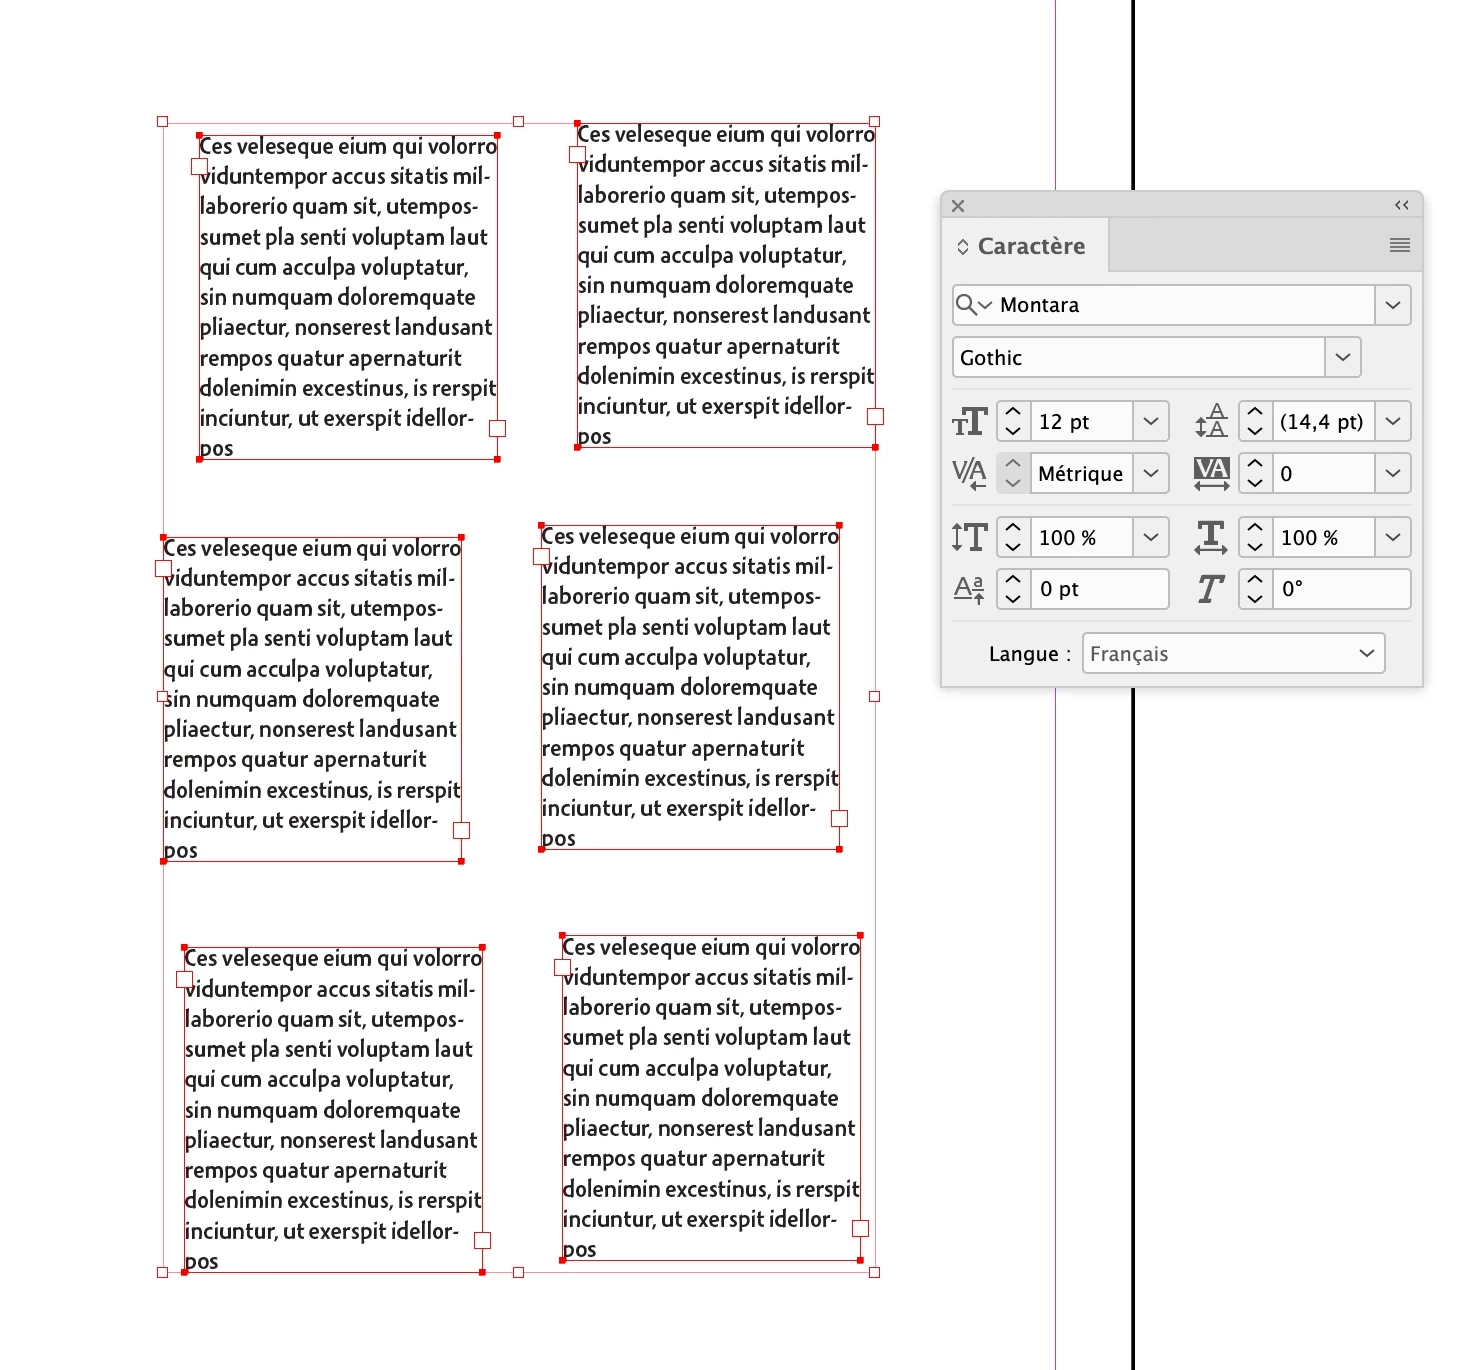Click the font size icon
This screenshot has height=1370, width=1482.
969,422
